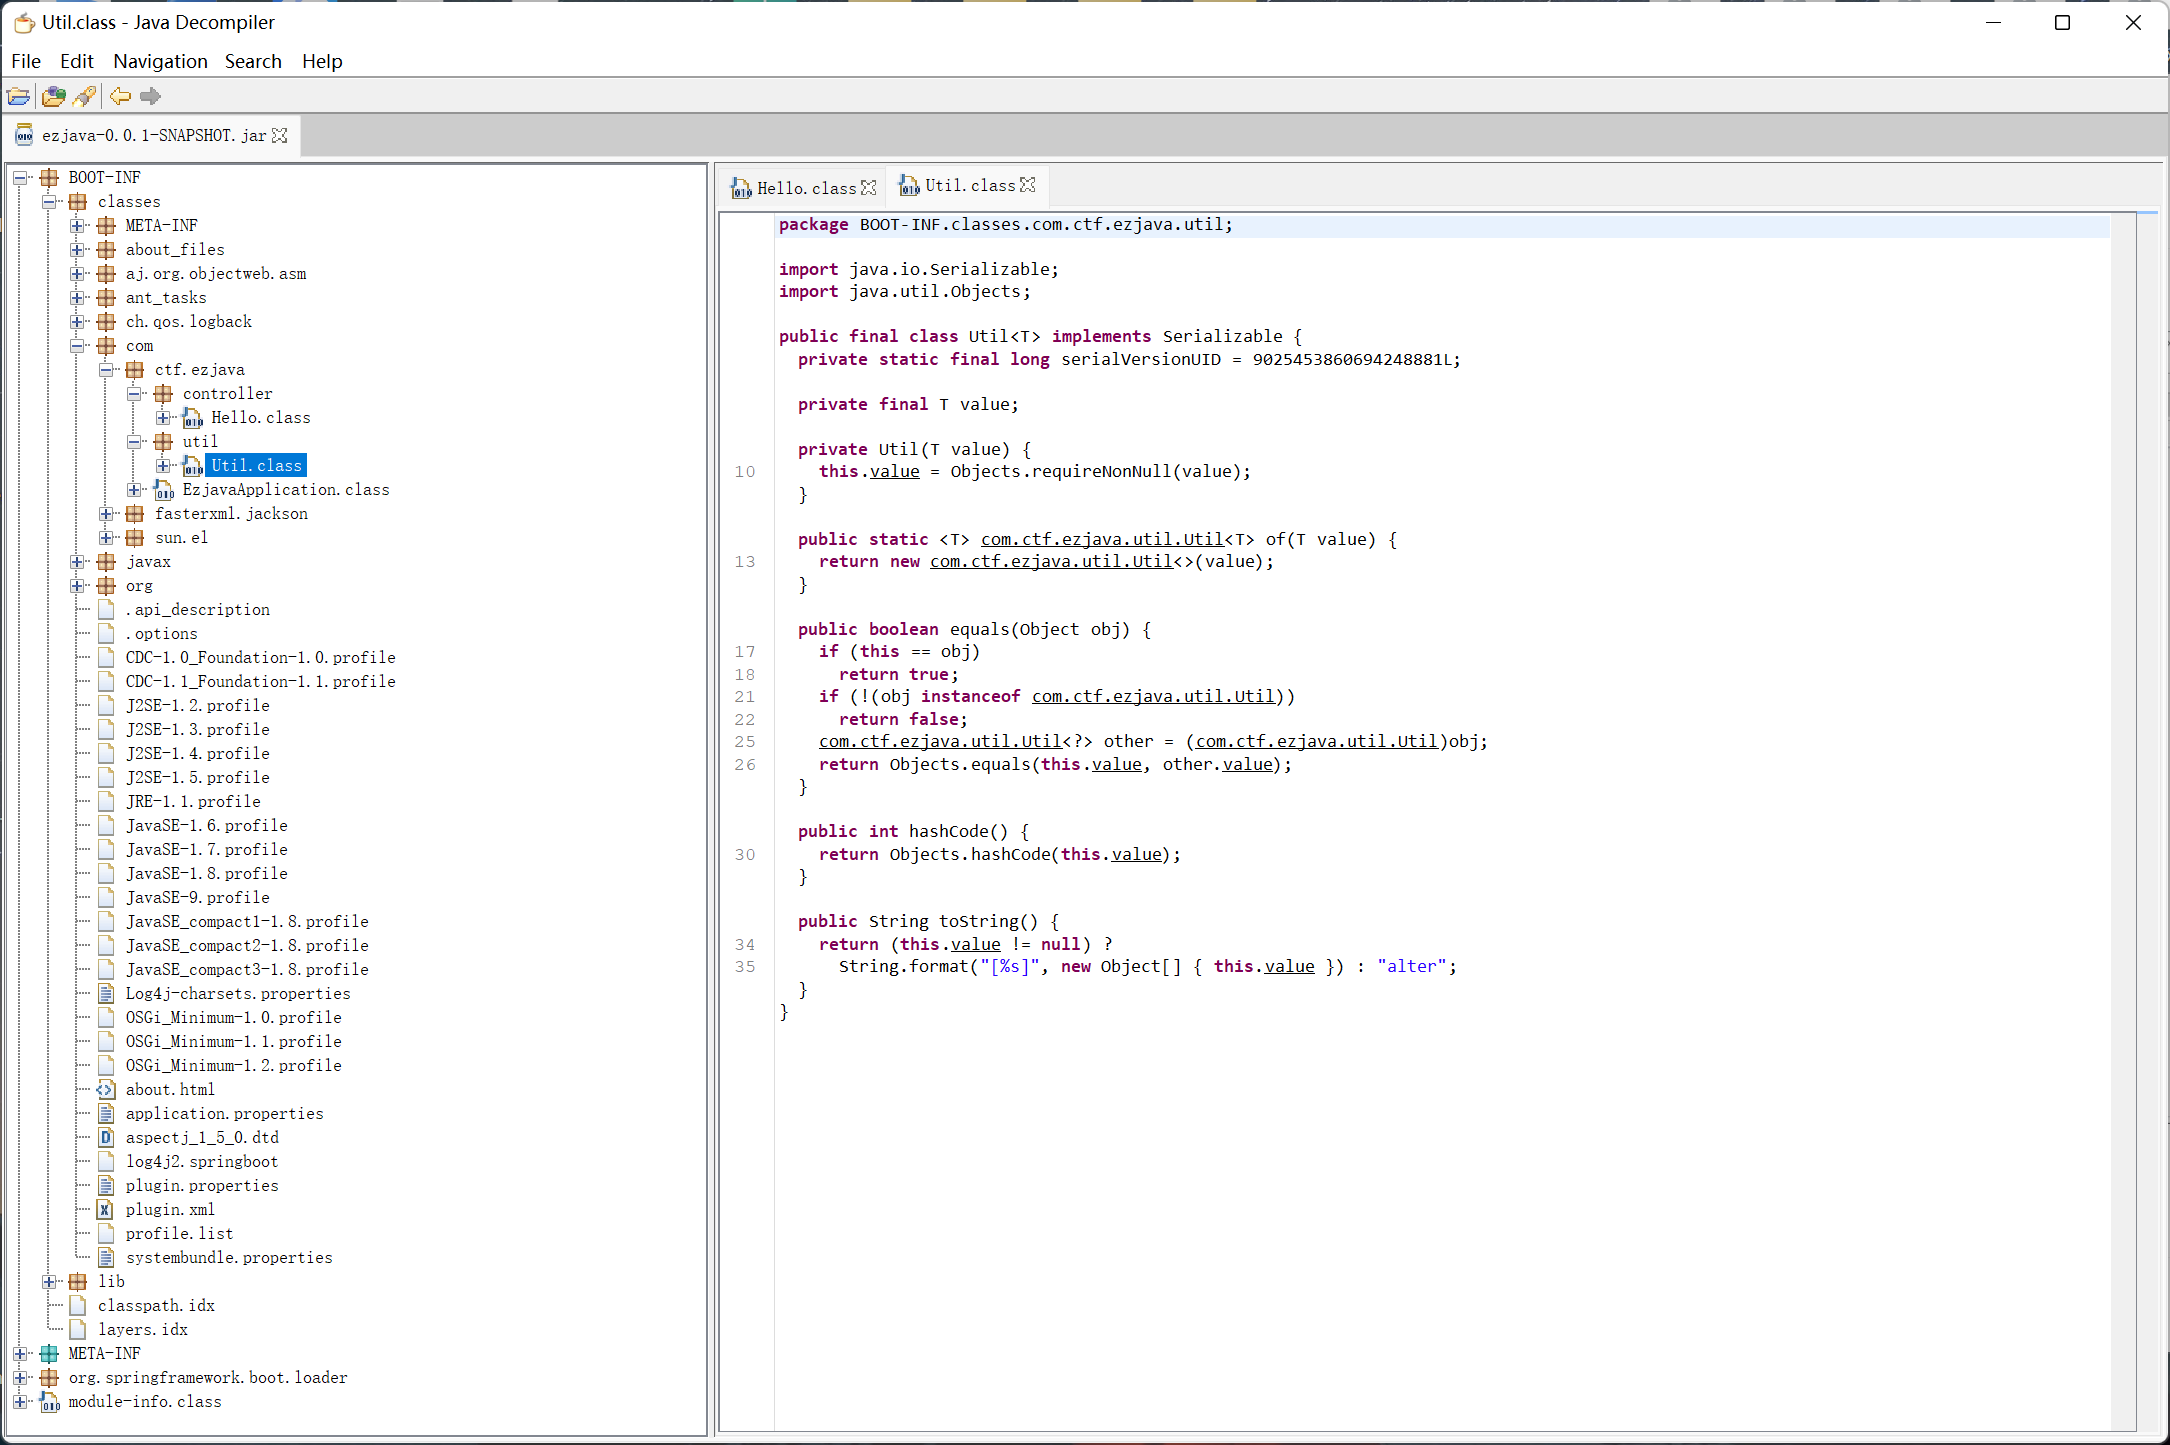
Task: Follow the com.ctf.ezjava.util.Util link in of() signature
Action: coord(1102,540)
